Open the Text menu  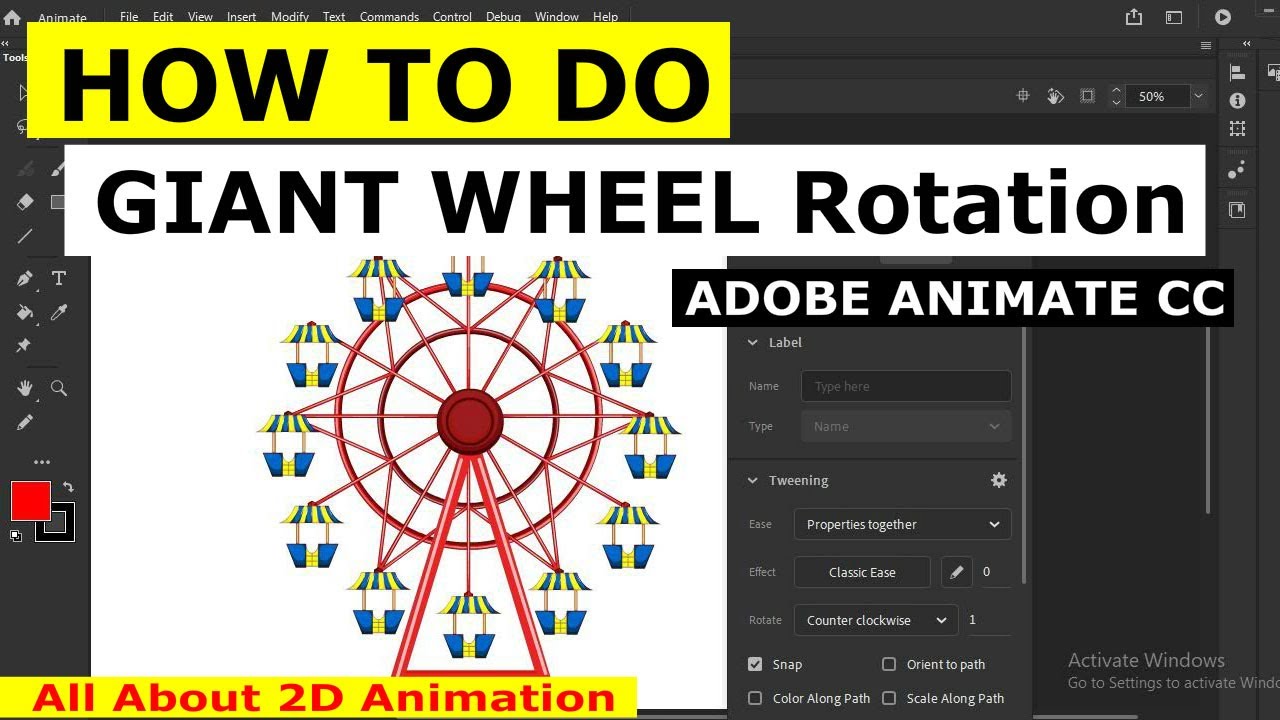point(334,17)
